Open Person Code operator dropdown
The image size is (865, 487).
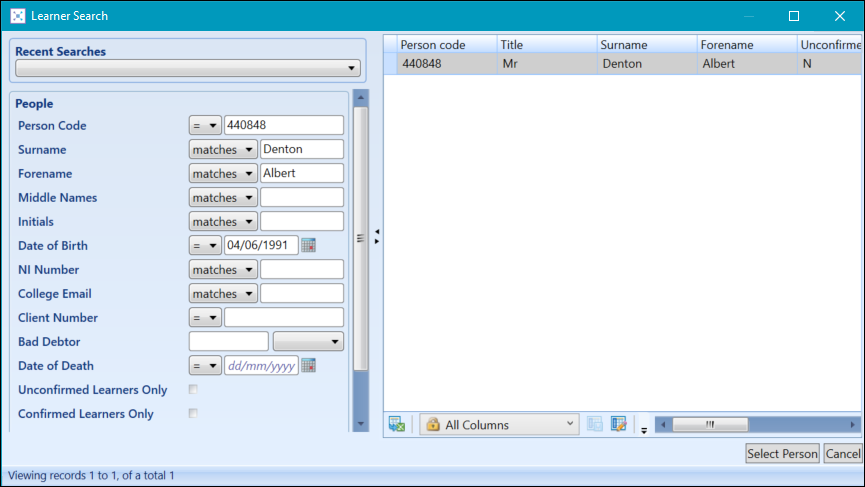pyautogui.click(x=205, y=125)
